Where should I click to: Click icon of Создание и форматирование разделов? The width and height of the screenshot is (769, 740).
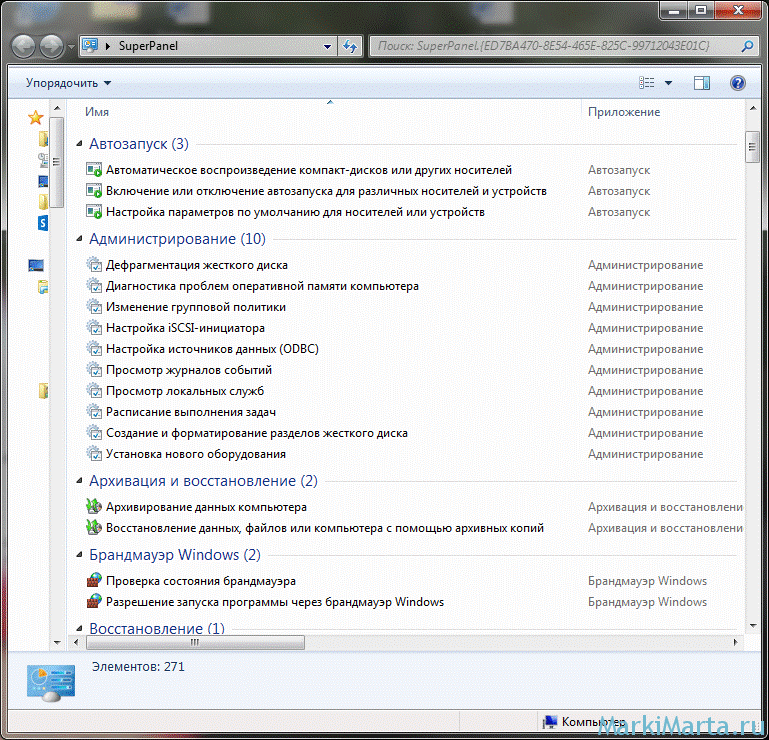(x=94, y=434)
